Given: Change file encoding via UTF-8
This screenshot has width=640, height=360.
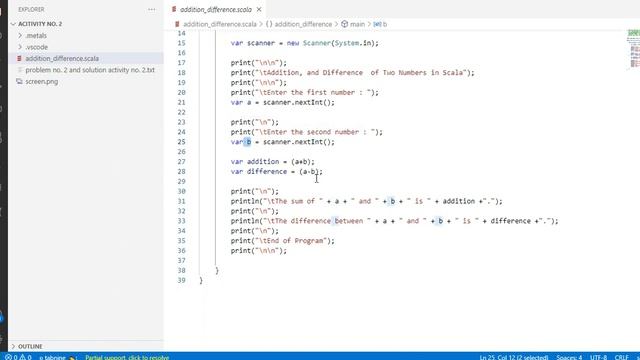Looking at the screenshot, I should click(x=598, y=357).
